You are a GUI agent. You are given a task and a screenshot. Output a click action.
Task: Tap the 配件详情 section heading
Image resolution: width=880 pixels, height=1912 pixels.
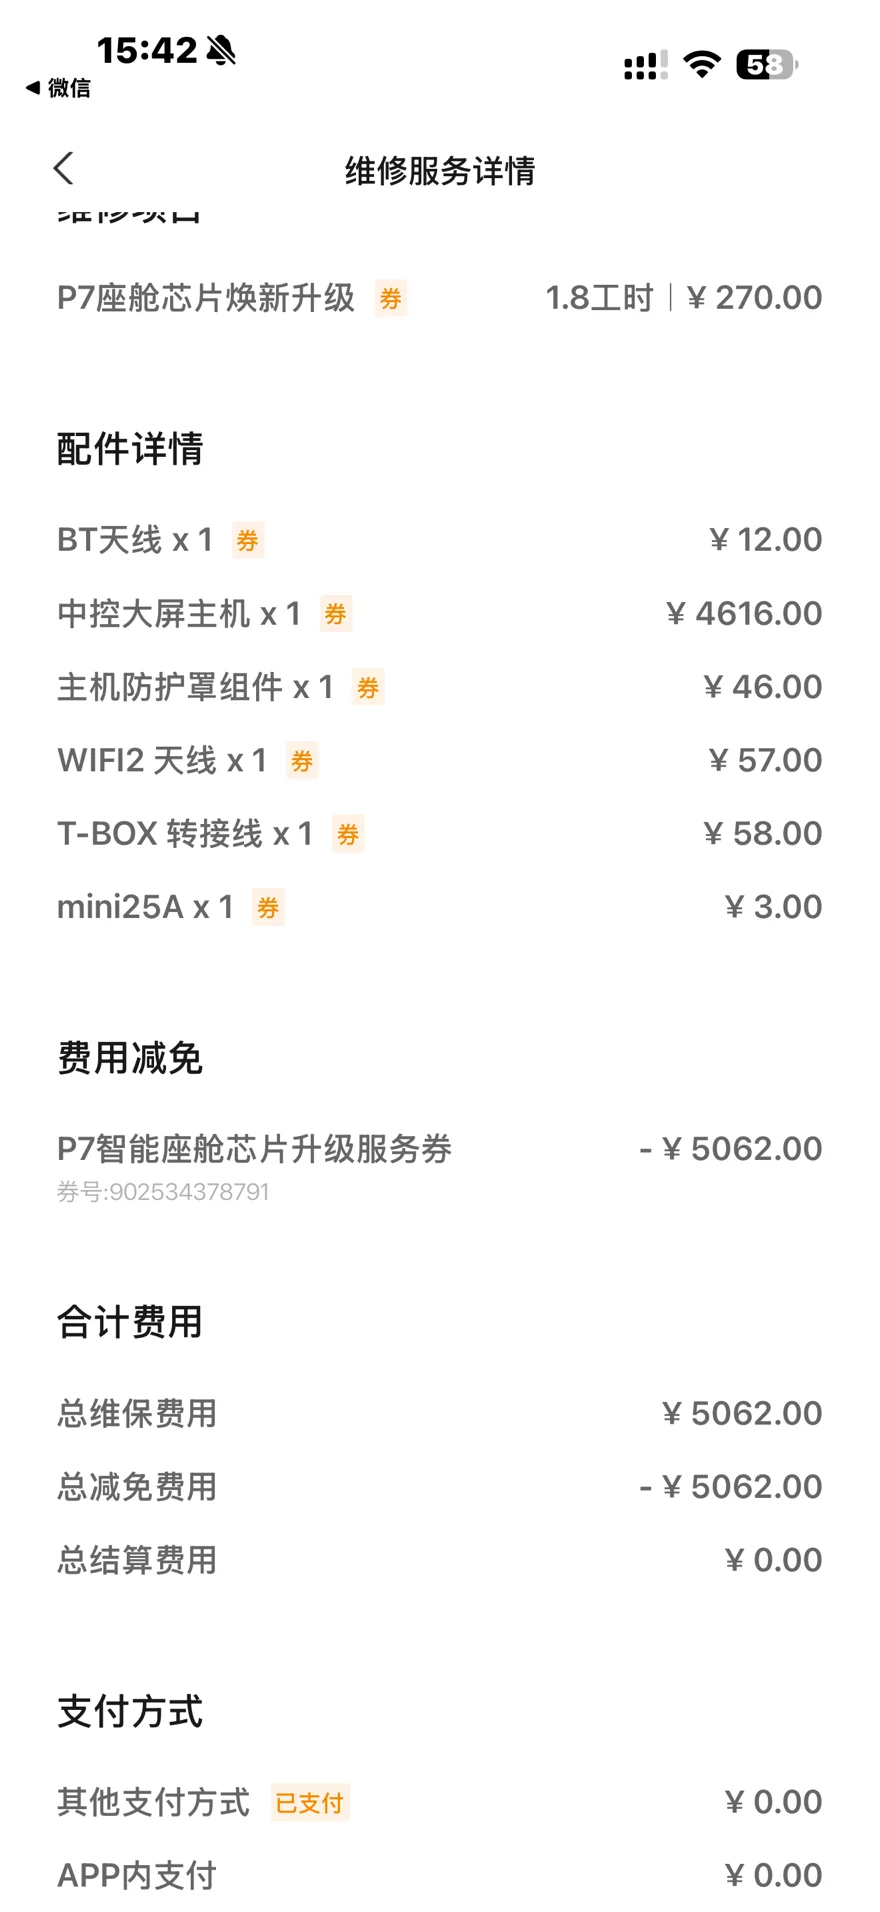pos(130,449)
